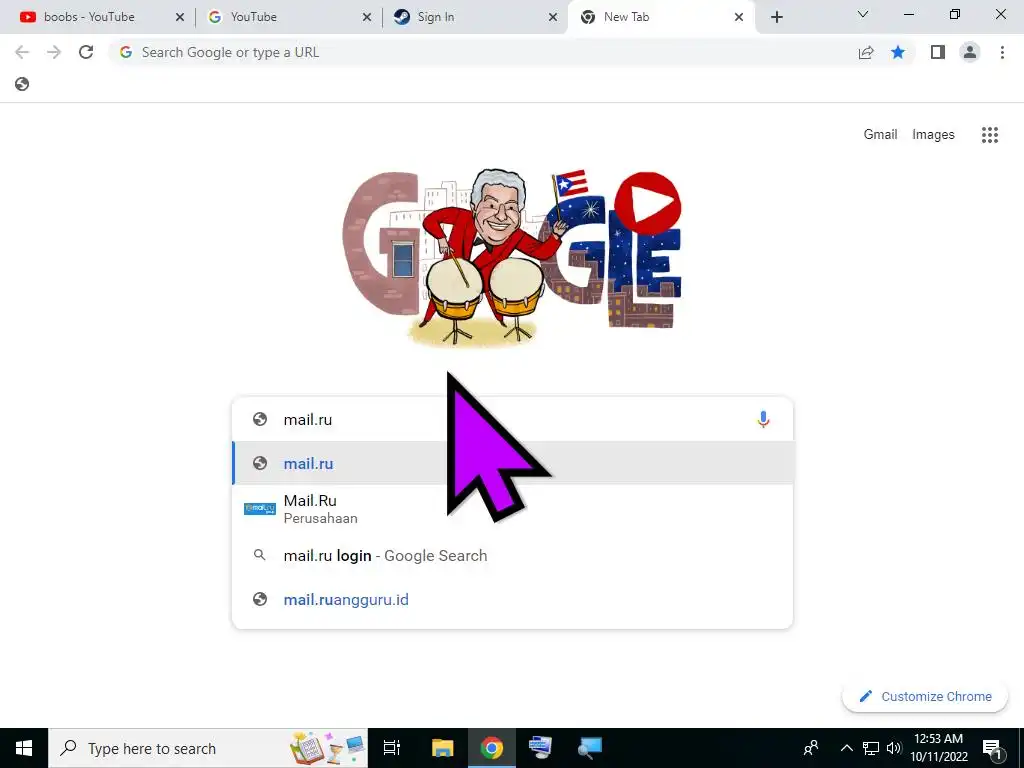Click the Customize Chrome button

point(925,696)
